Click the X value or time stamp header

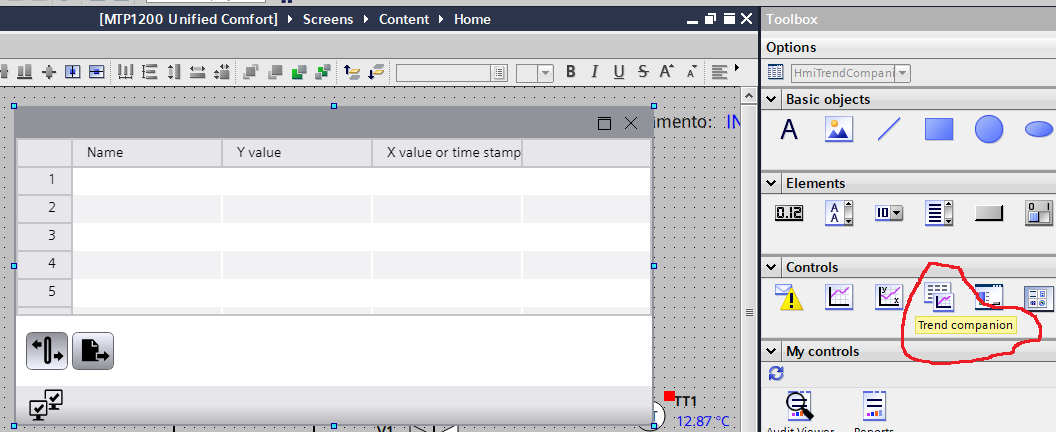447,153
